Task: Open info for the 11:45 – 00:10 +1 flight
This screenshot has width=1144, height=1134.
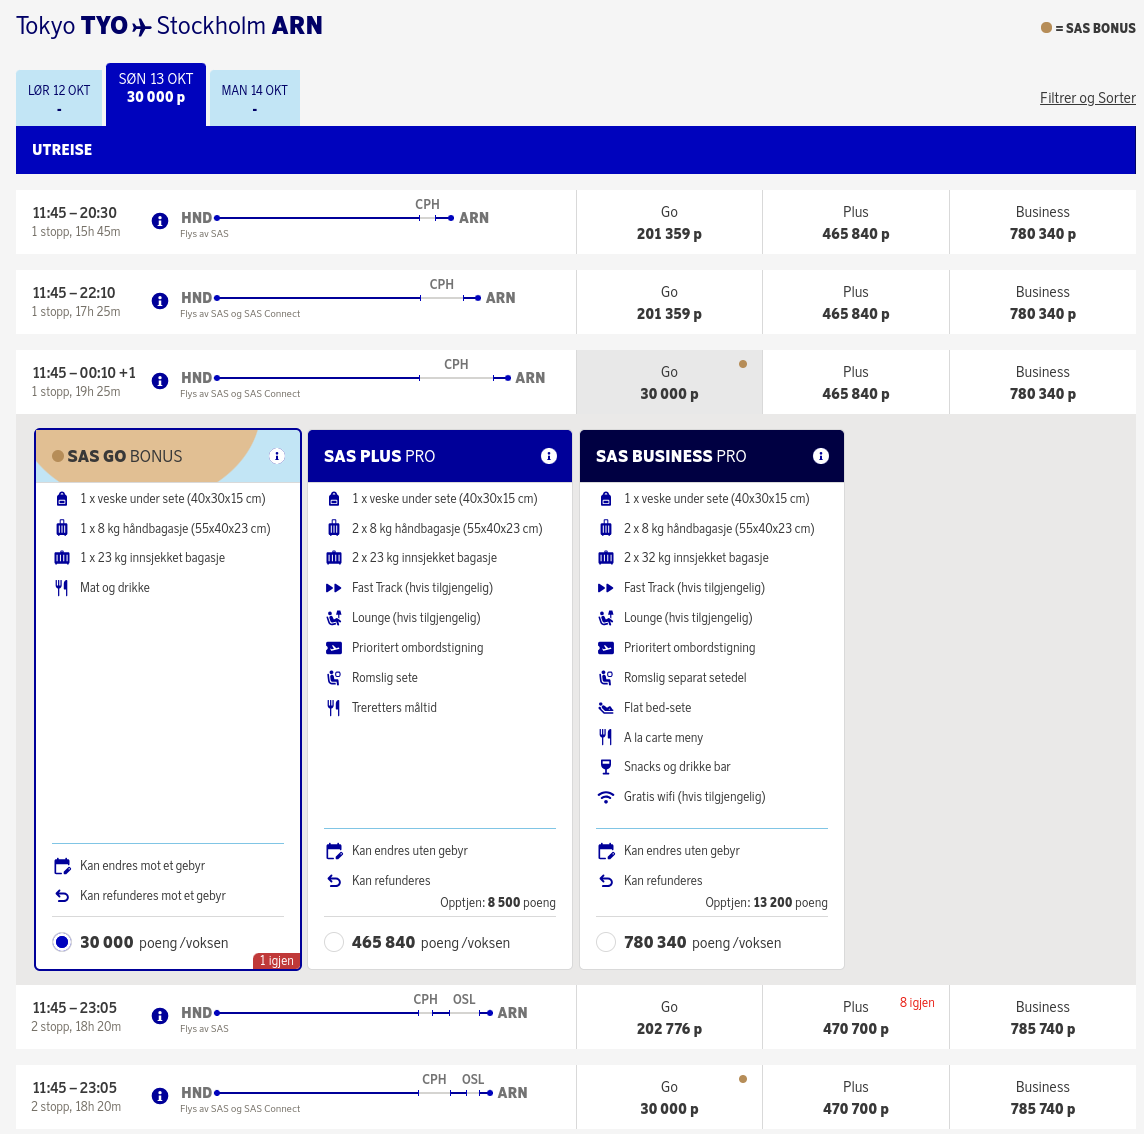Action: point(160,380)
